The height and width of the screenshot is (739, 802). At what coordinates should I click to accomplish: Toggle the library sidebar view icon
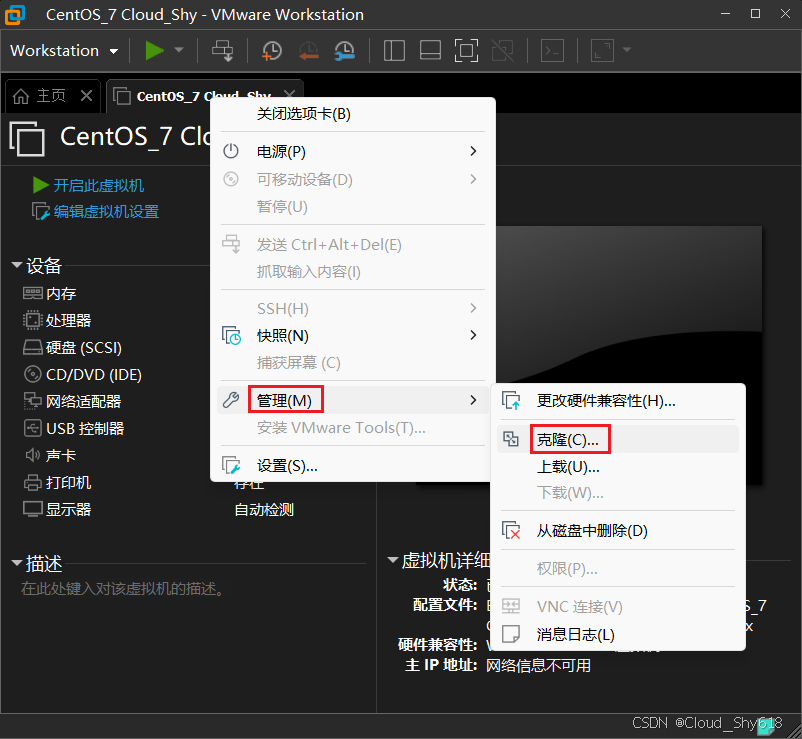pyautogui.click(x=394, y=51)
